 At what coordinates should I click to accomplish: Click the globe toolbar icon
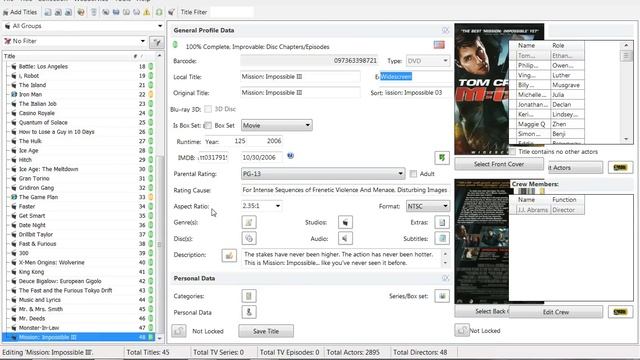(81, 12)
